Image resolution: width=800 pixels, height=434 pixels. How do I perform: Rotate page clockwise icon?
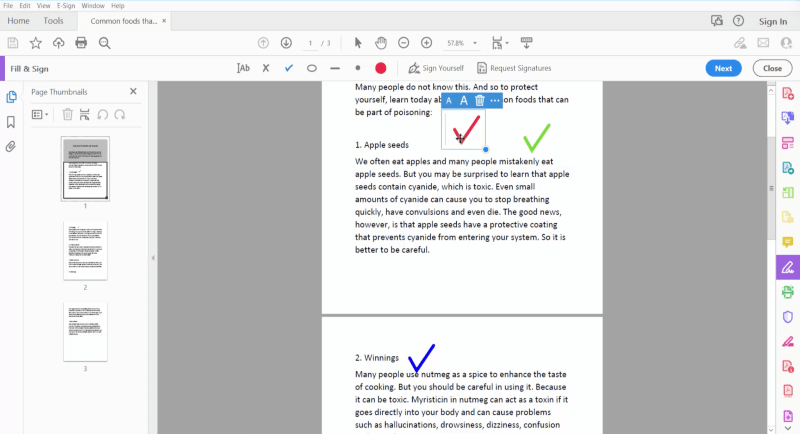pos(120,114)
